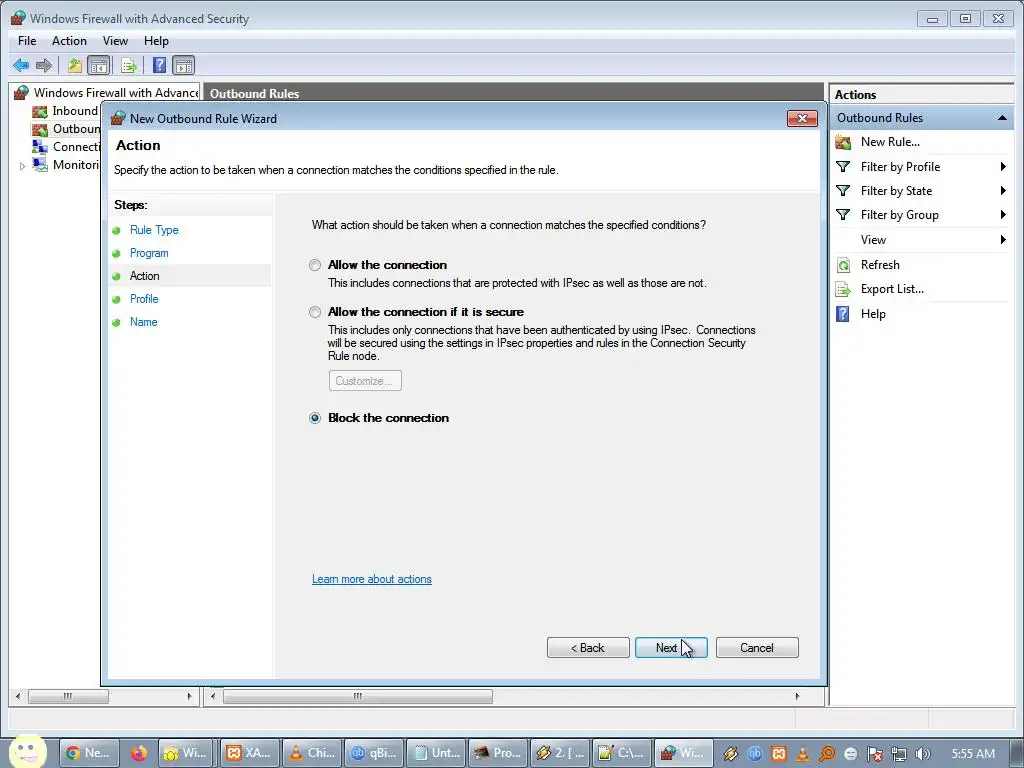Switch to VLC taskbar button
The height and width of the screenshot is (768, 1024).
tap(312, 753)
